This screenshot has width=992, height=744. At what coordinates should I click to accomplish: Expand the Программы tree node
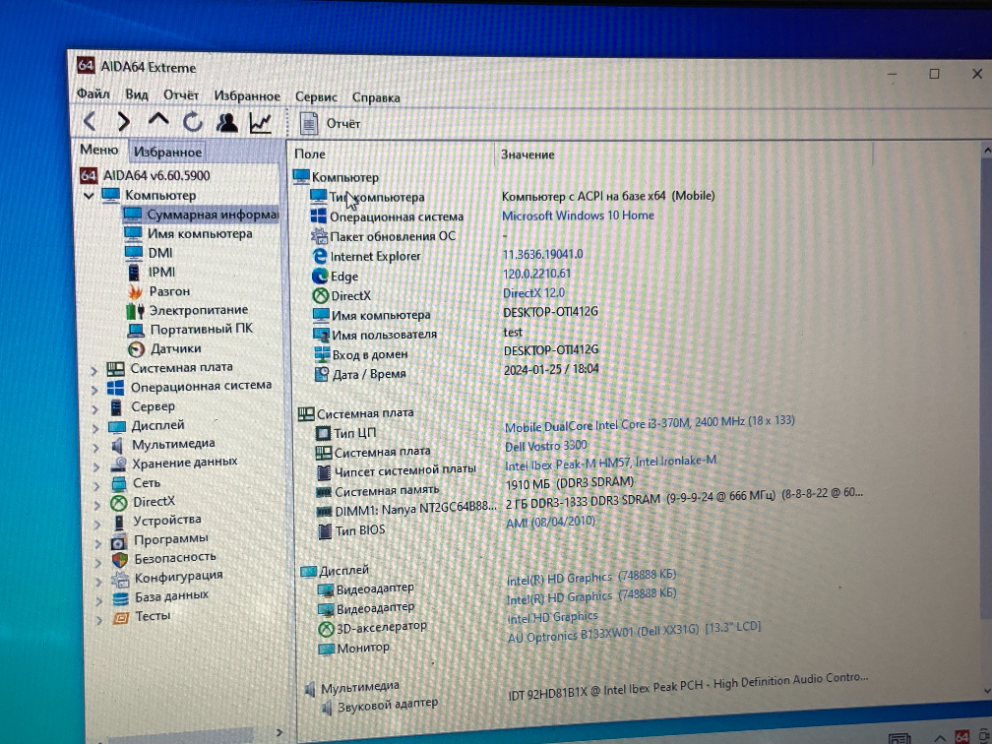98,543
